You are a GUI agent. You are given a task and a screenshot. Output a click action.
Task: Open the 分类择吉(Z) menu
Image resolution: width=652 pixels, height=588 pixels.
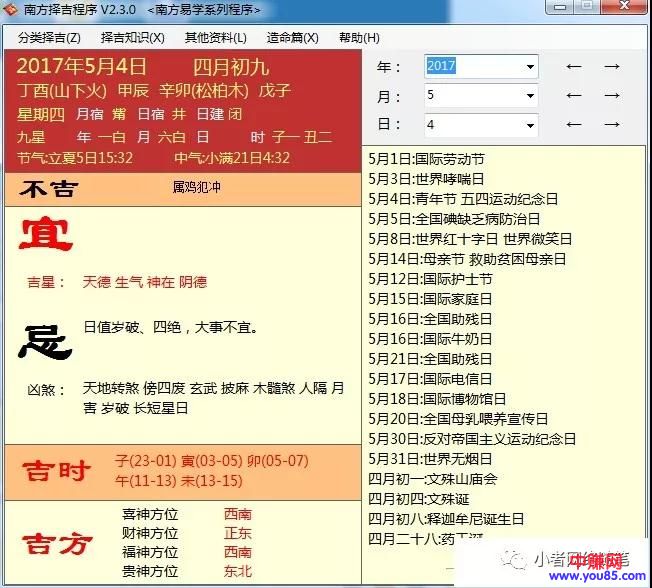49,38
